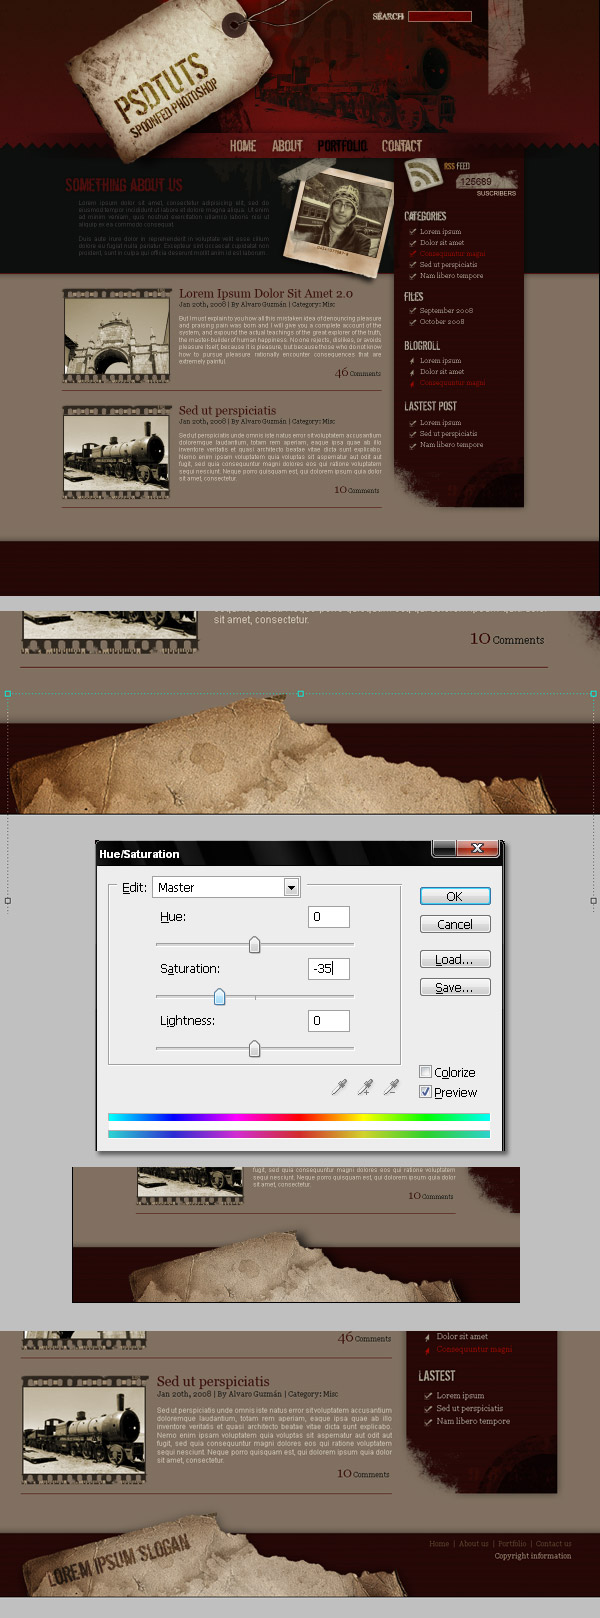Click the Search input field in header
Viewport: 600px width, 1618px height.
[x=440, y=16]
